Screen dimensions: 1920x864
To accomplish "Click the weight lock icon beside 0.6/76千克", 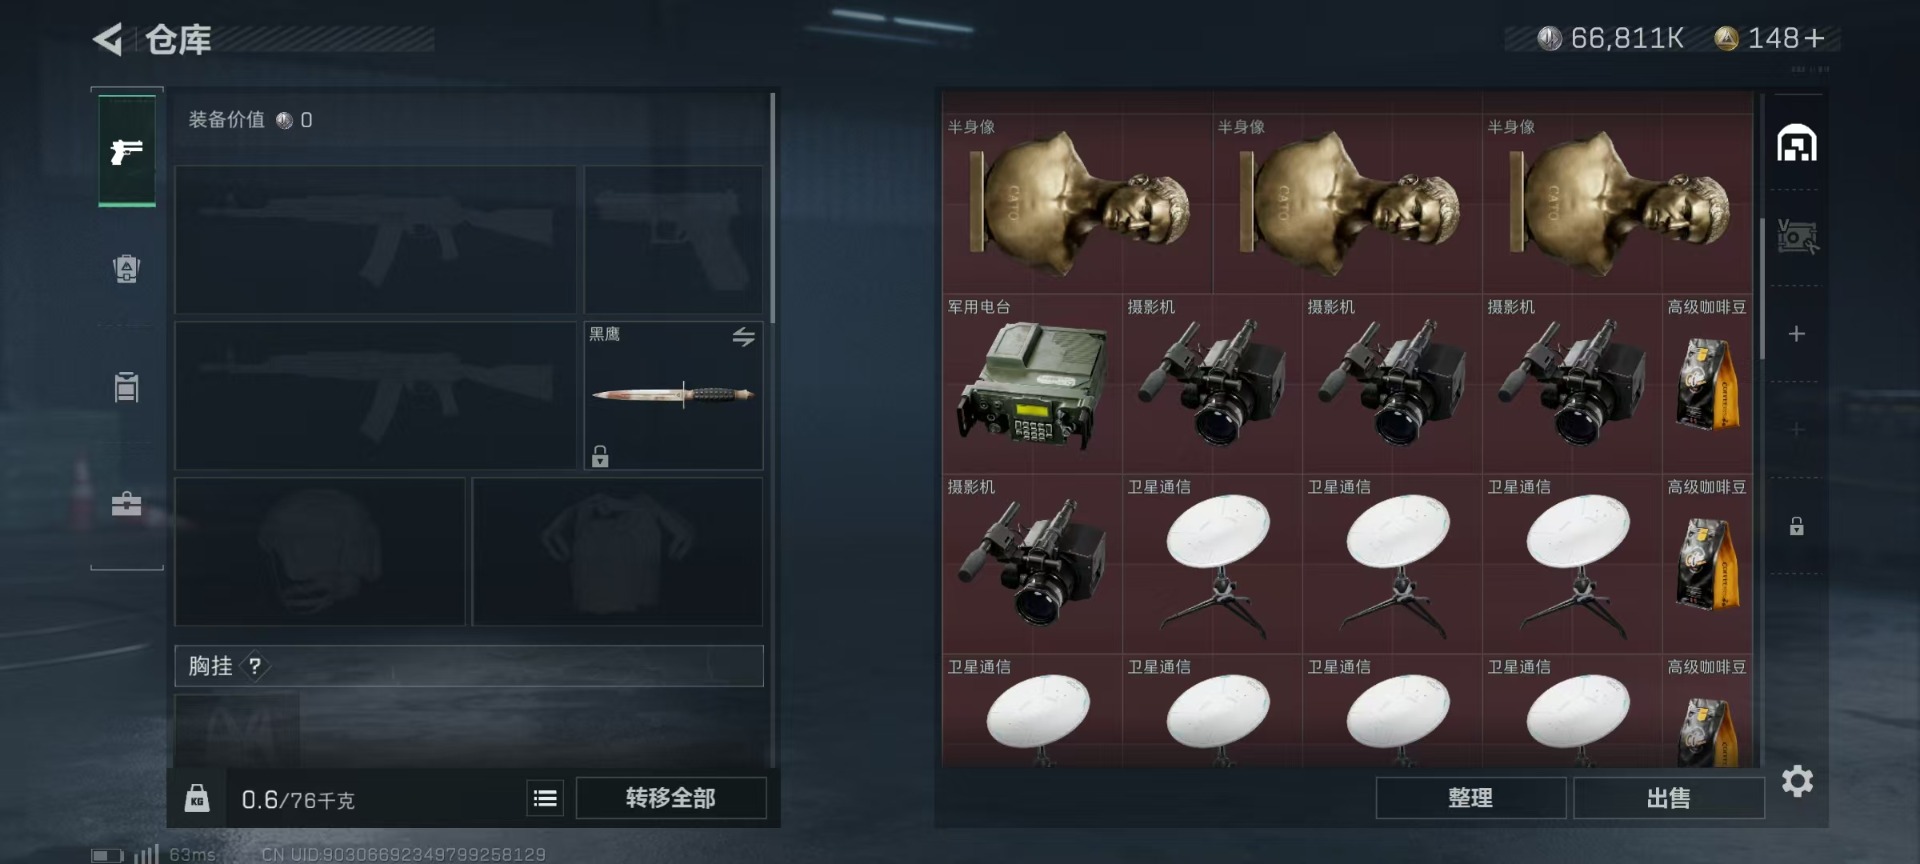I will [x=197, y=798].
